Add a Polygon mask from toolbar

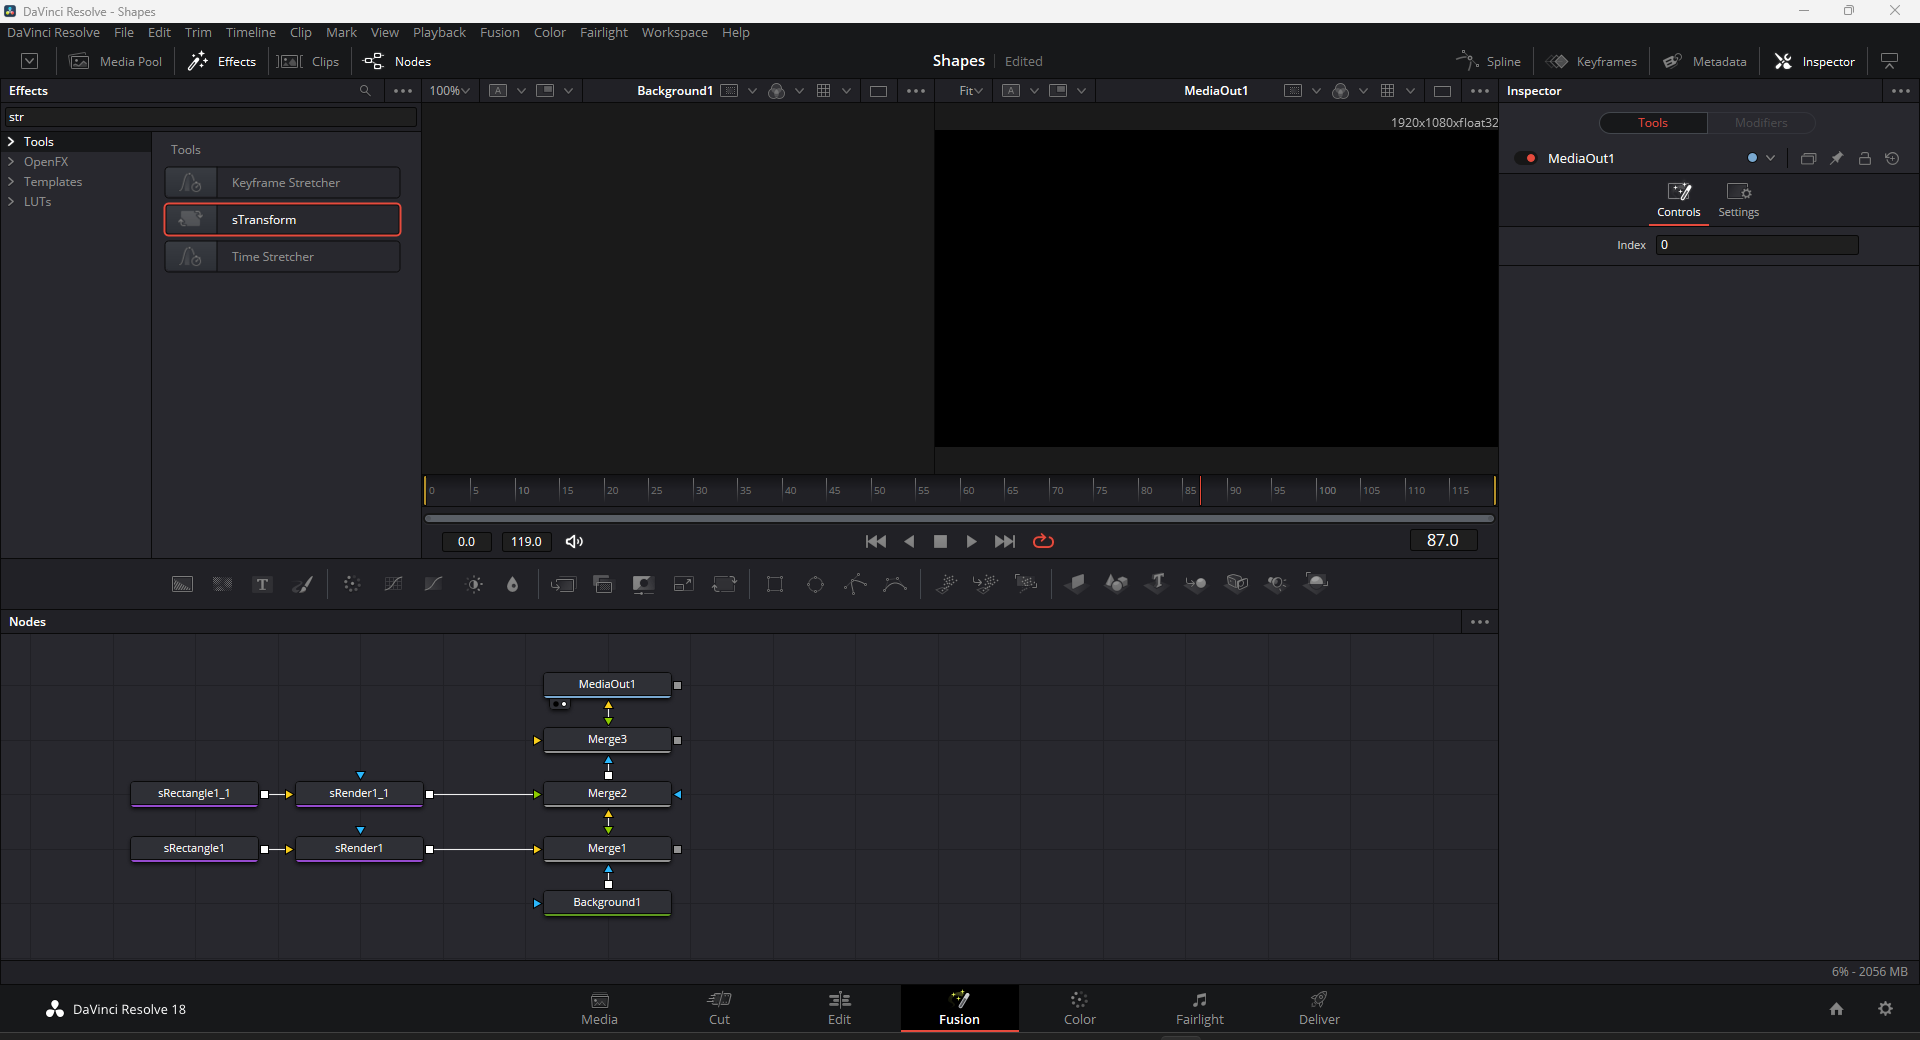855,584
